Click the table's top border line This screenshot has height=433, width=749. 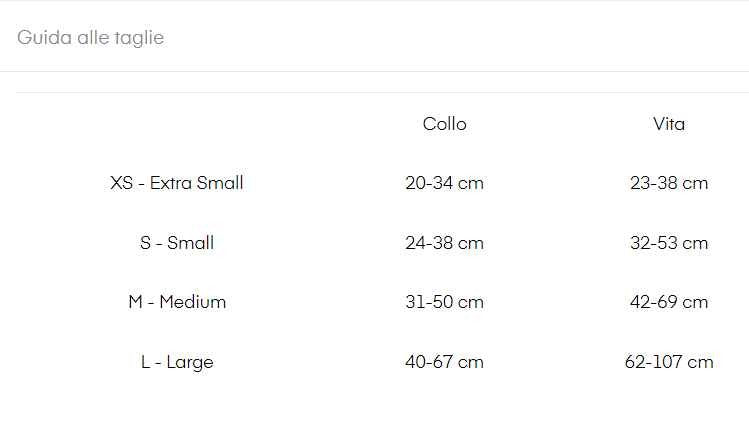coord(374,92)
